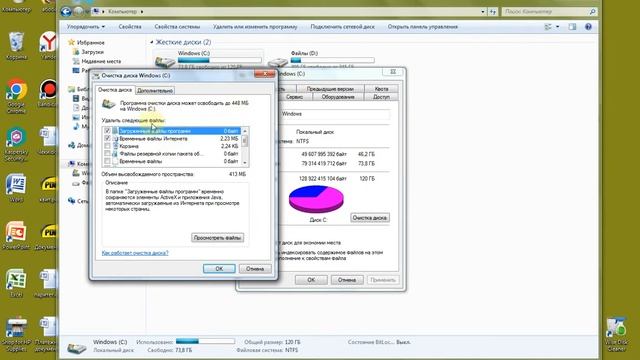Click the help question mark icon in the Explorer toolbar
This screenshot has width=640, height=360.
[x=588, y=27]
